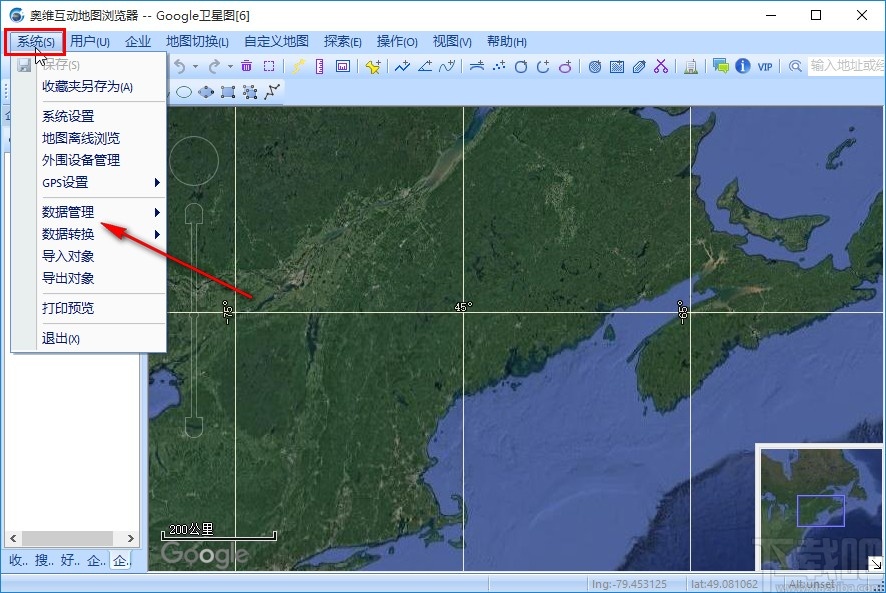The width and height of the screenshot is (886, 593).
Task: Open the chat messages bubble icon
Action: click(x=720, y=66)
